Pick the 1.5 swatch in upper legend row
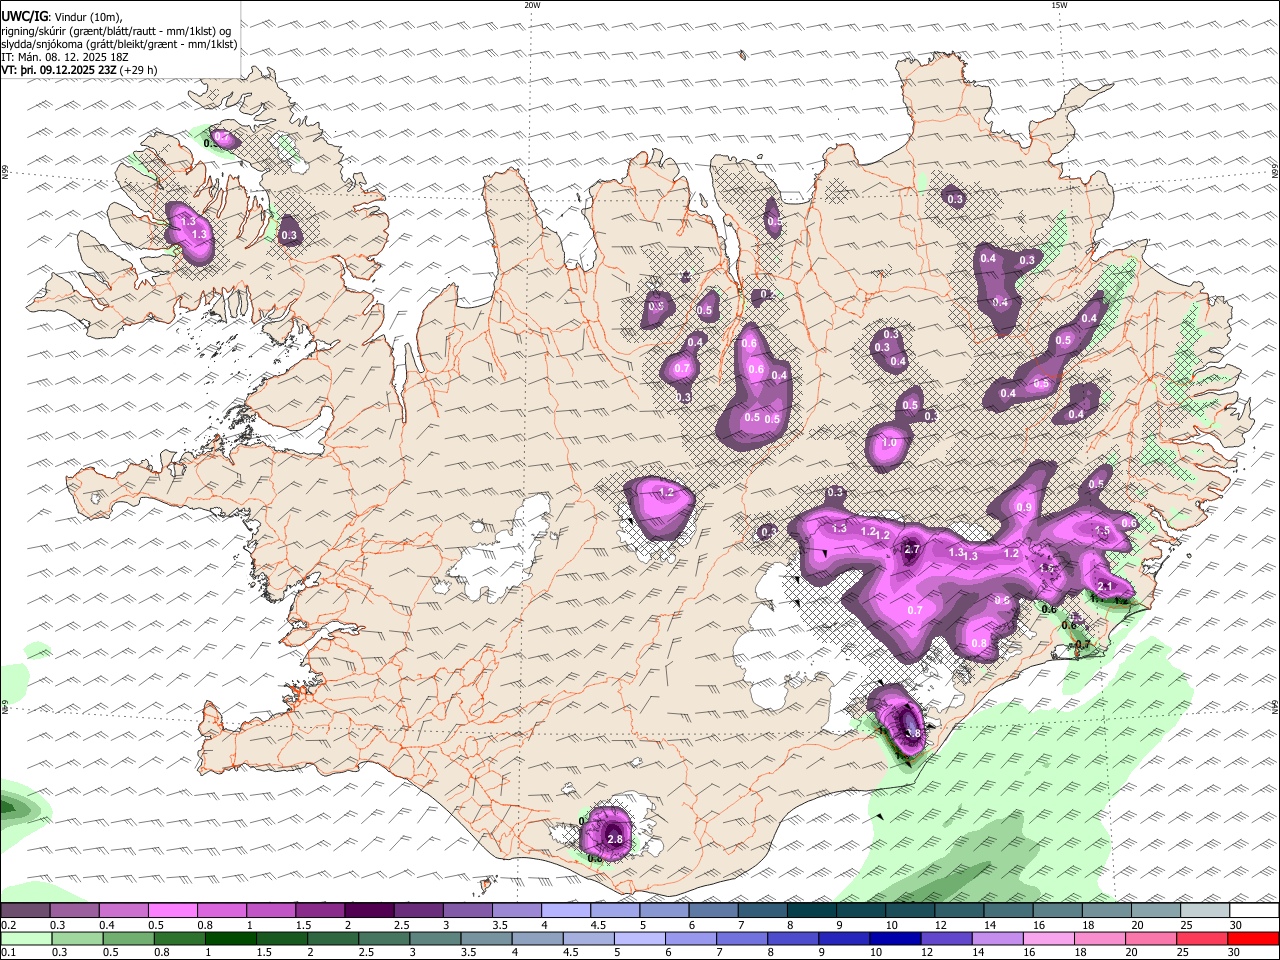Viewport: 1280px width, 960px height. click(x=320, y=910)
